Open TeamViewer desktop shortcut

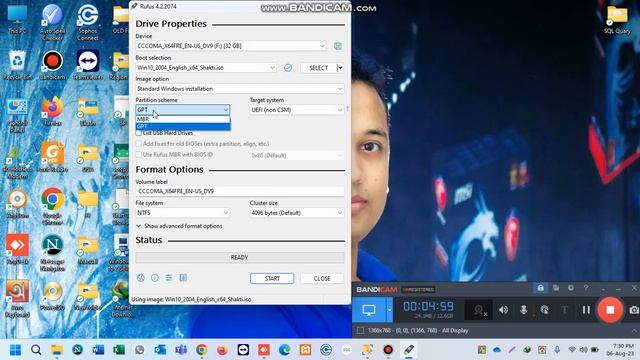click(88, 65)
